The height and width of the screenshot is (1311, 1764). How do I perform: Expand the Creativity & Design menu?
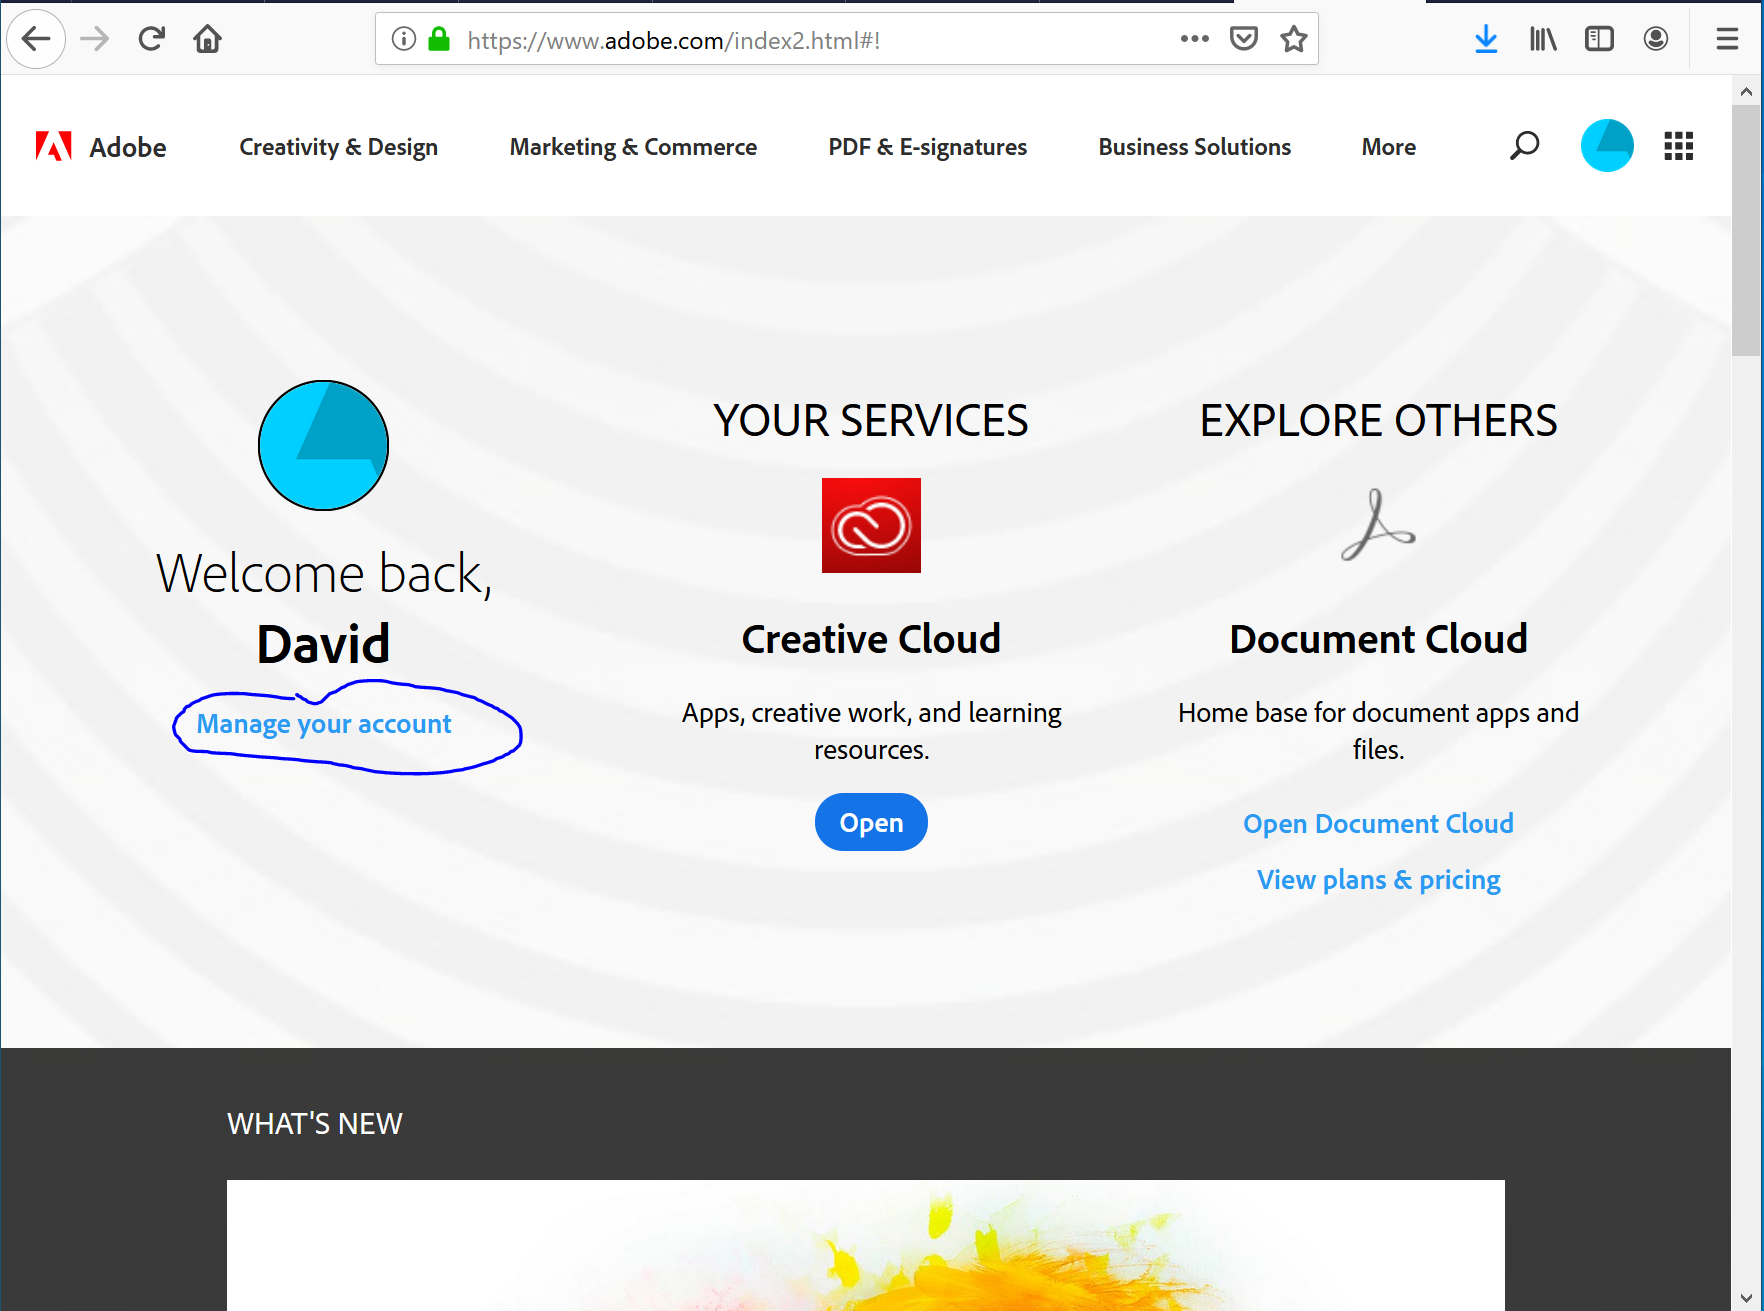coord(338,147)
